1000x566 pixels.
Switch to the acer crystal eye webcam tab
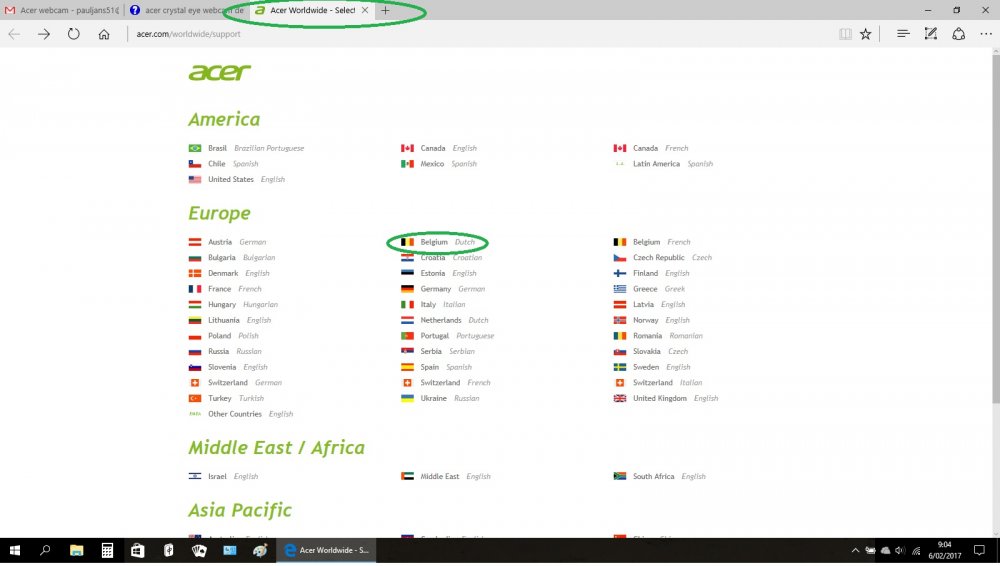(x=187, y=10)
